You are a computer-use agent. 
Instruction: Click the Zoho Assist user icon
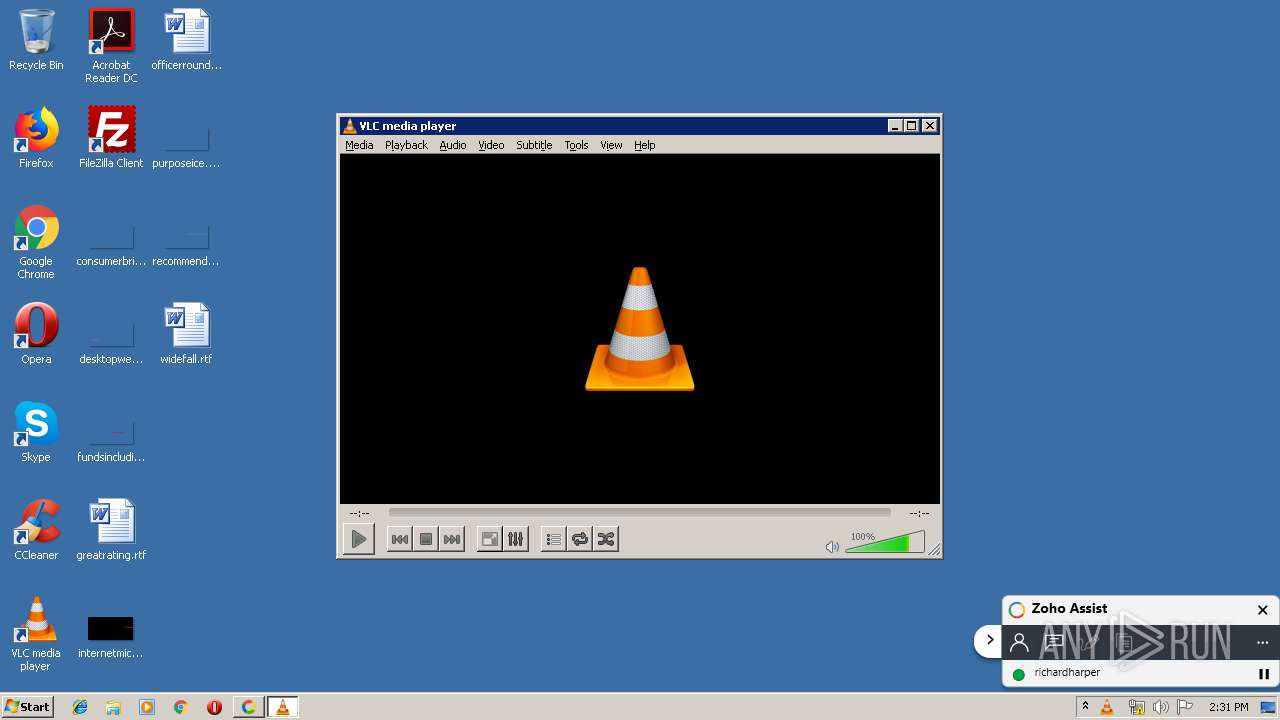[1019, 643]
